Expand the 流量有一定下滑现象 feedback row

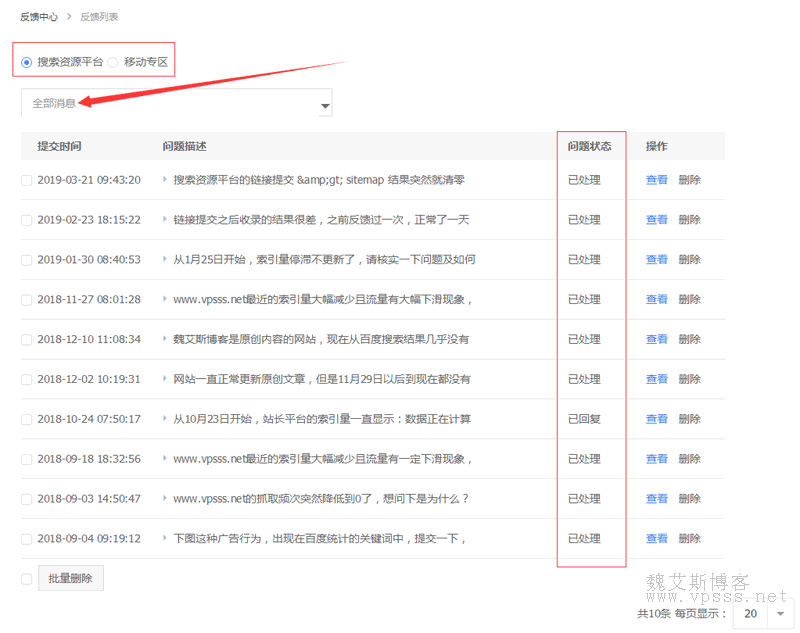click(x=165, y=458)
